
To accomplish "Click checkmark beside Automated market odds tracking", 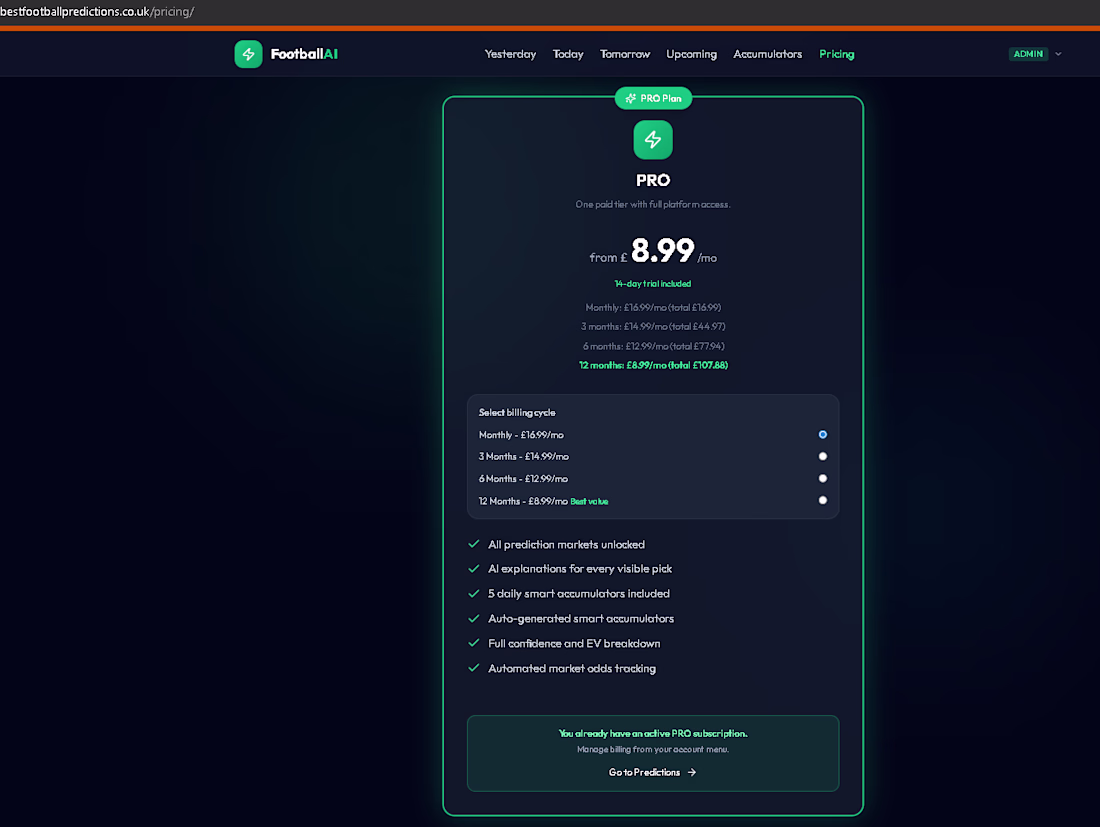I will click(474, 668).
